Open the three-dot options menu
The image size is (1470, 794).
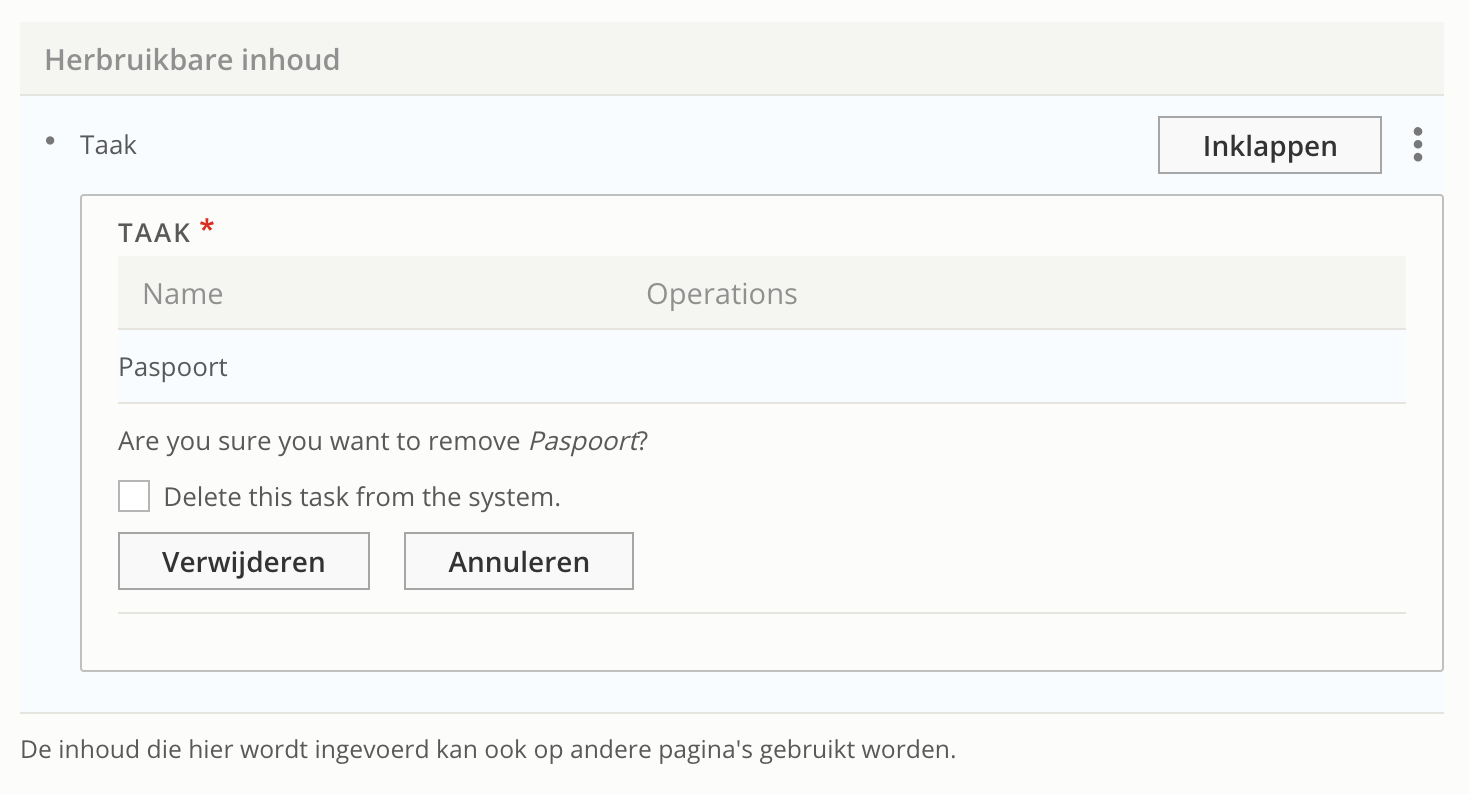click(1418, 145)
